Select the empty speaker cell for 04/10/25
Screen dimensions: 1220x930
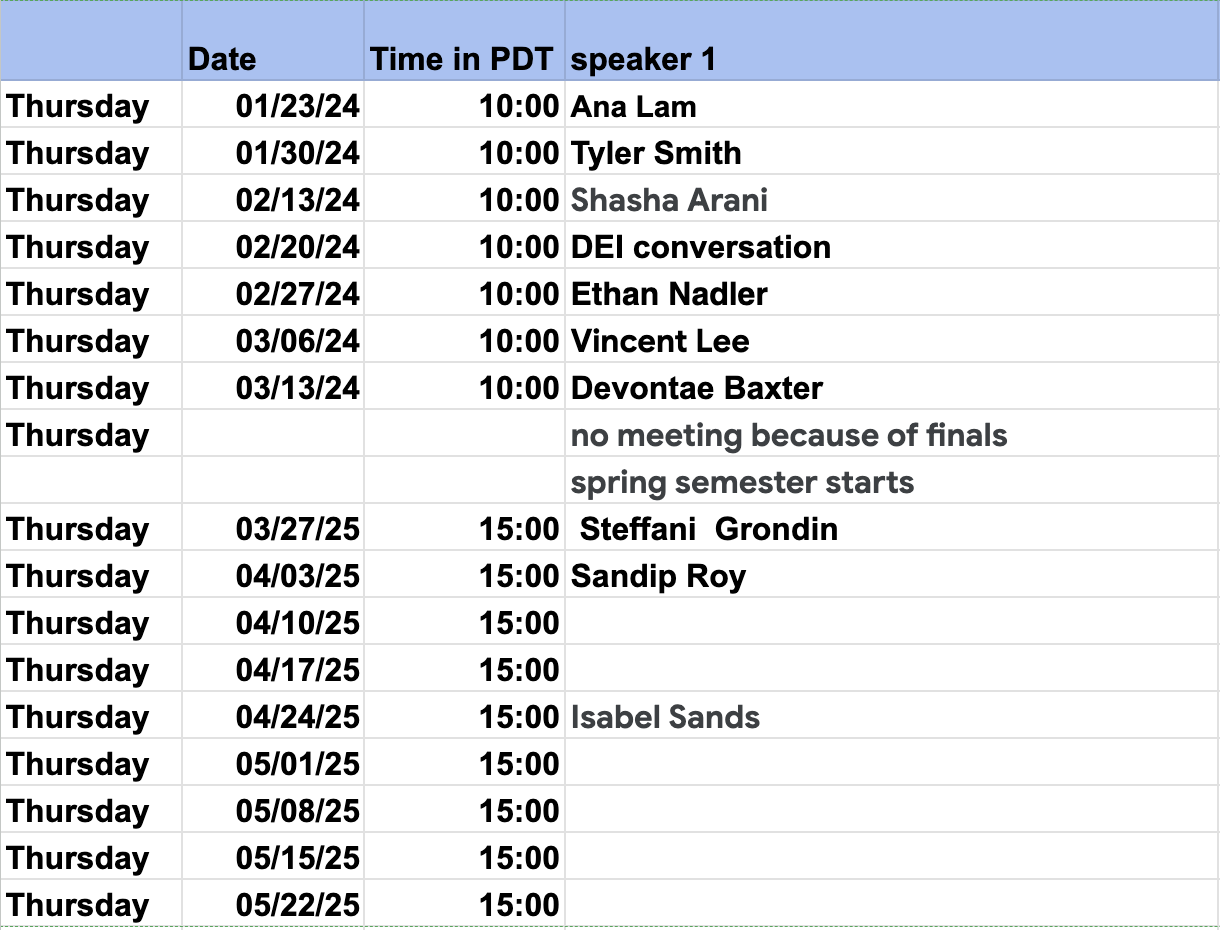890,623
